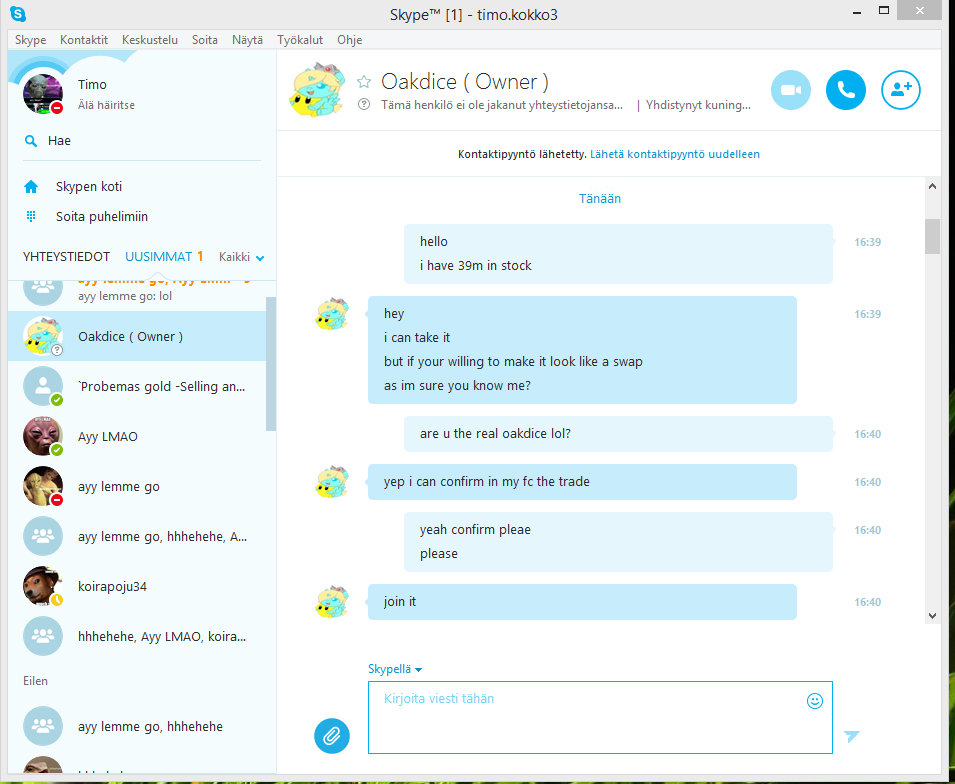Image resolution: width=955 pixels, height=784 pixels.
Task: Click the Skype logo in title bar
Action: coord(18,13)
